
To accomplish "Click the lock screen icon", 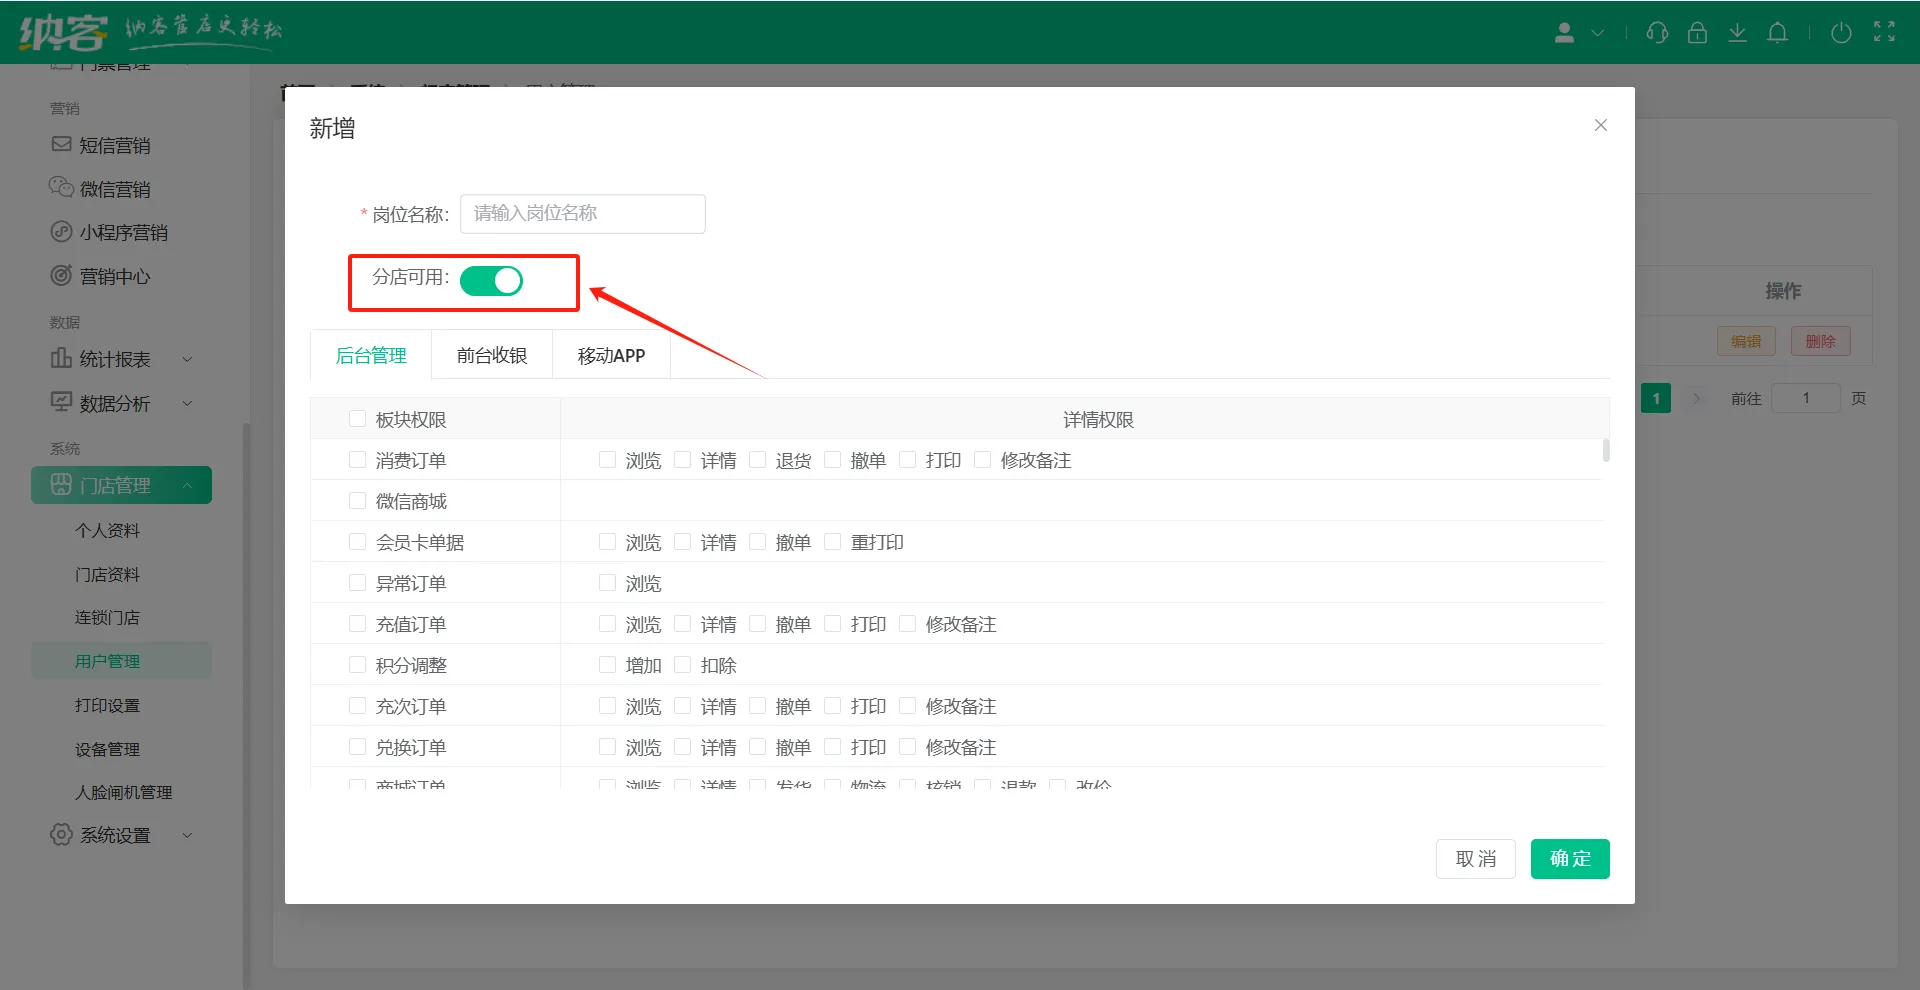I will pos(1697,33).
